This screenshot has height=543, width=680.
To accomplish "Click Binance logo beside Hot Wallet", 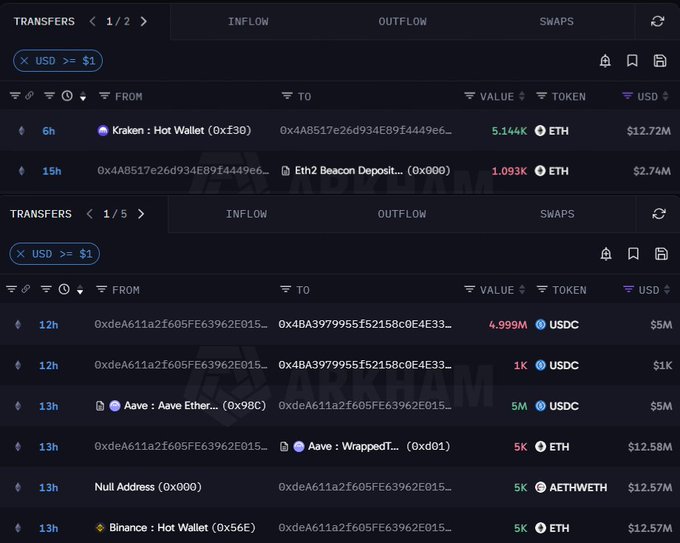I will [100, 528].
